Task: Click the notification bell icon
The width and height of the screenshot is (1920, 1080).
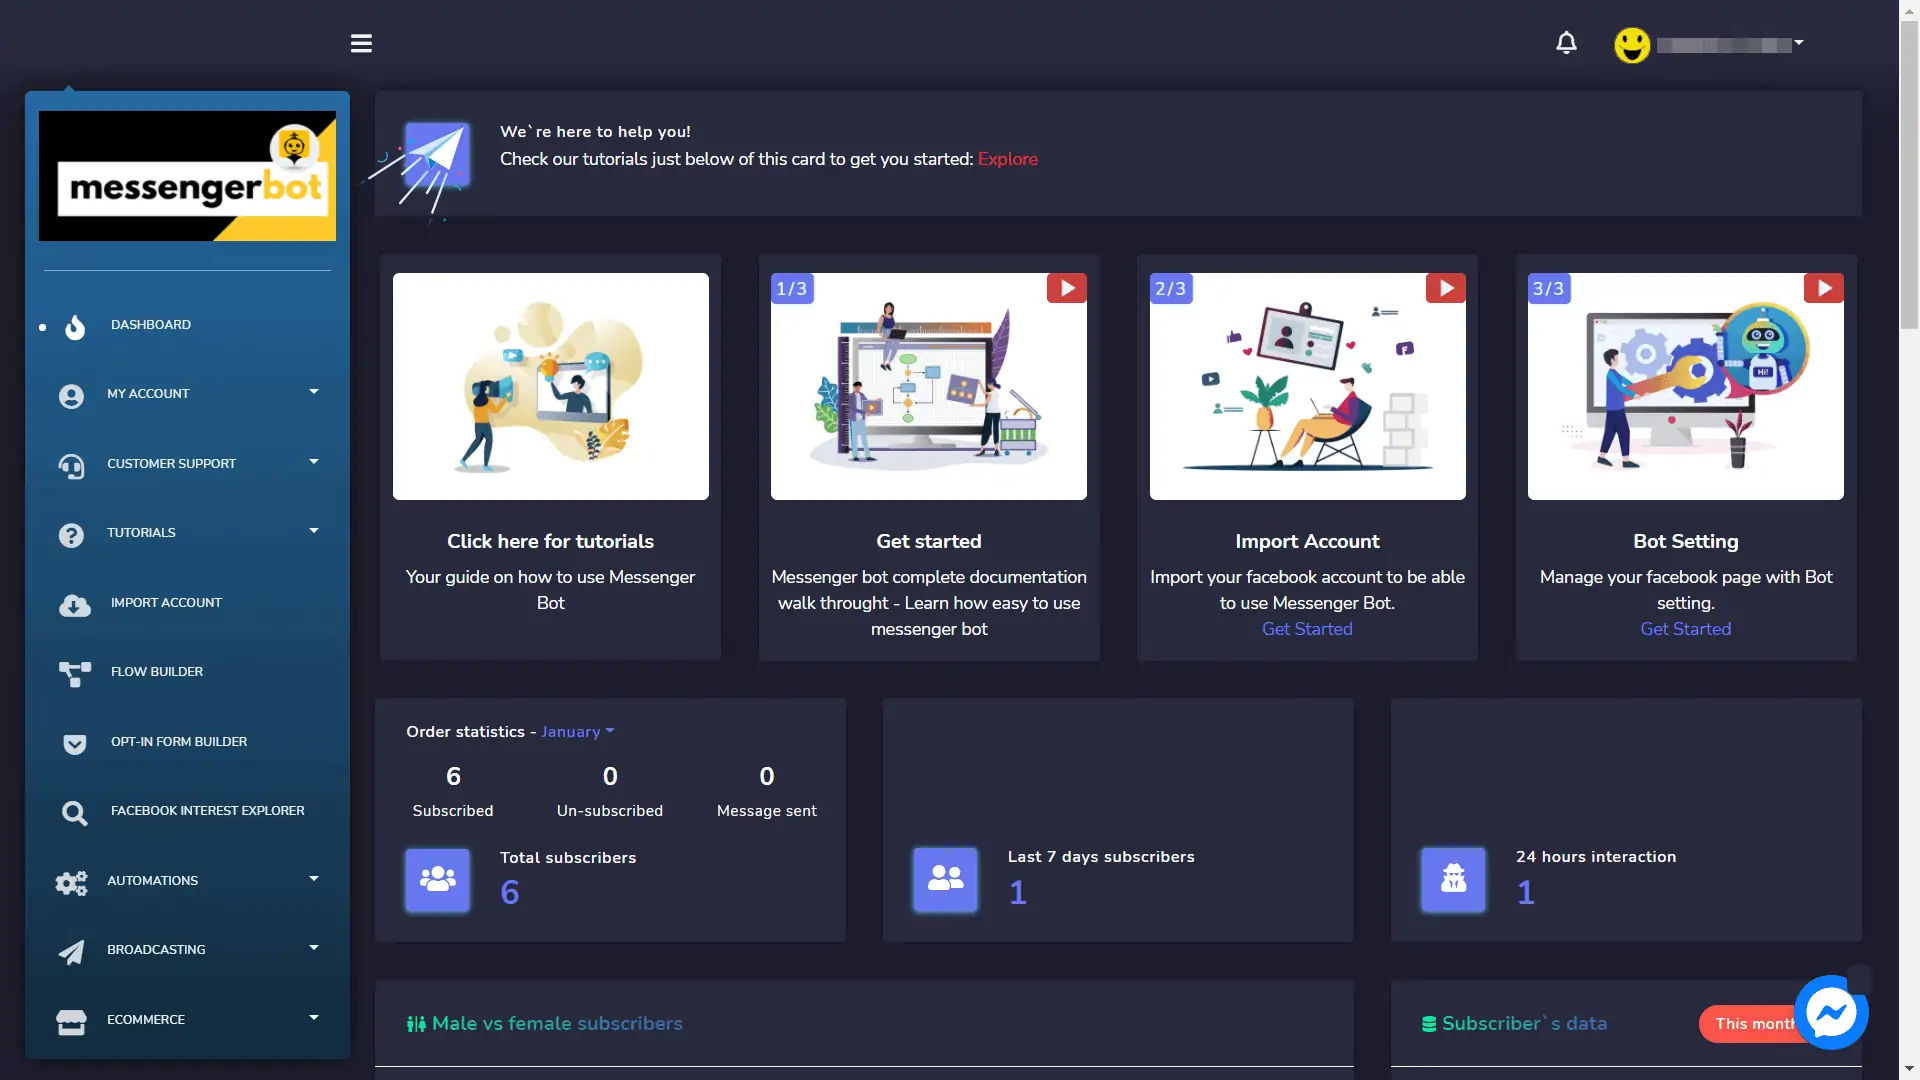Action: (1567, 44)
